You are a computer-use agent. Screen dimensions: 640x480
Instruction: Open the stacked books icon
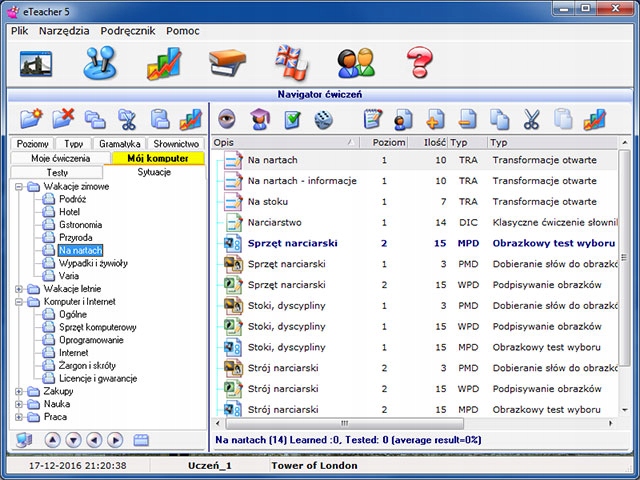tap(227, 64)
